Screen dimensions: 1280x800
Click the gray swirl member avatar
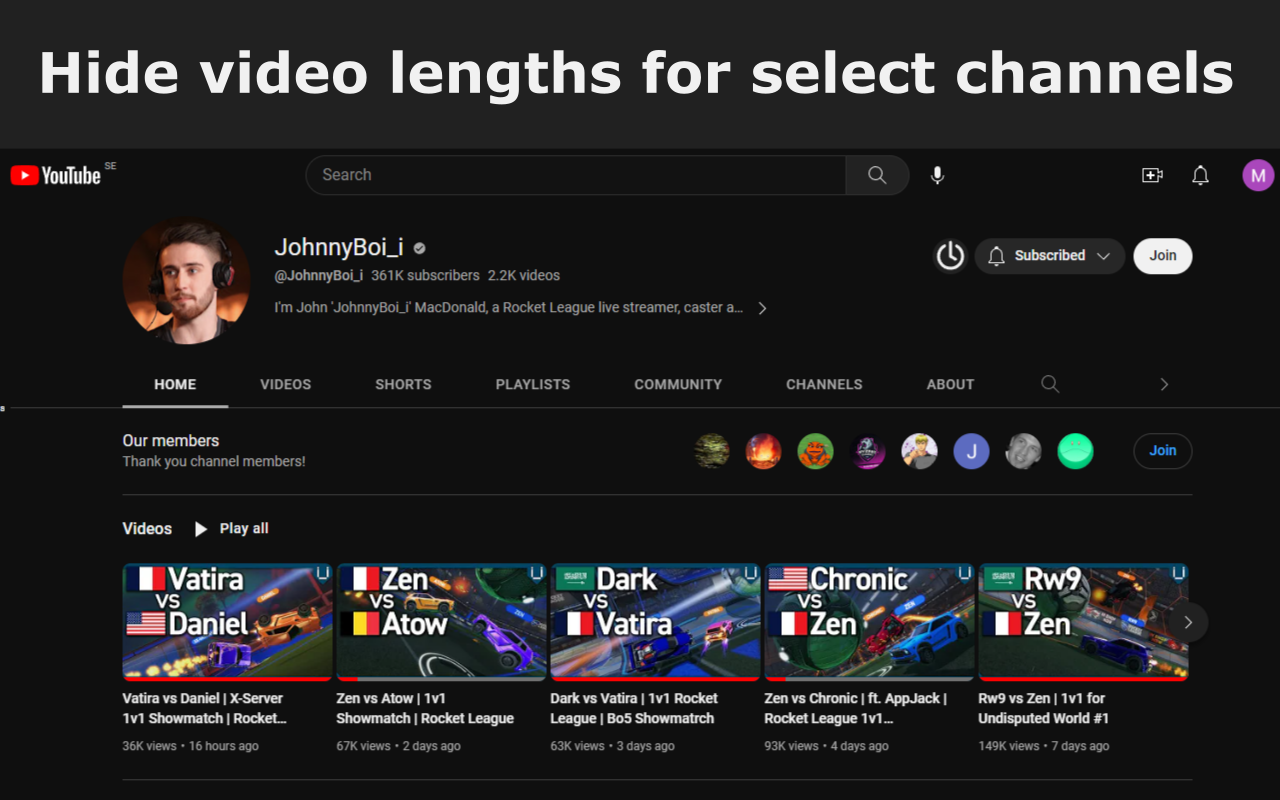coord(1024,451)
